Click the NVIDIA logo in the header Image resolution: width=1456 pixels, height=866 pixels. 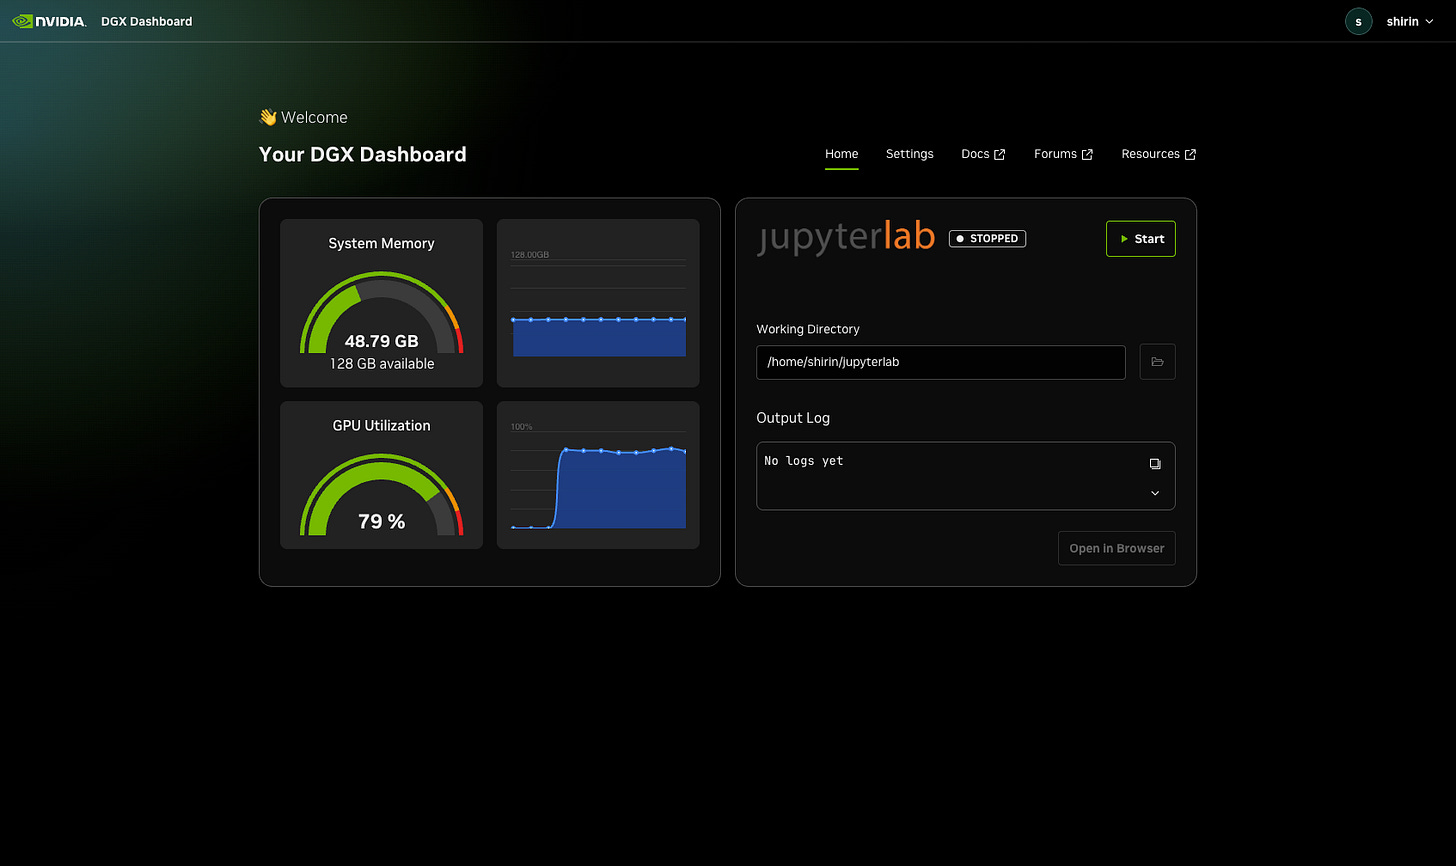pyautogui.click(x=49, y=21)
